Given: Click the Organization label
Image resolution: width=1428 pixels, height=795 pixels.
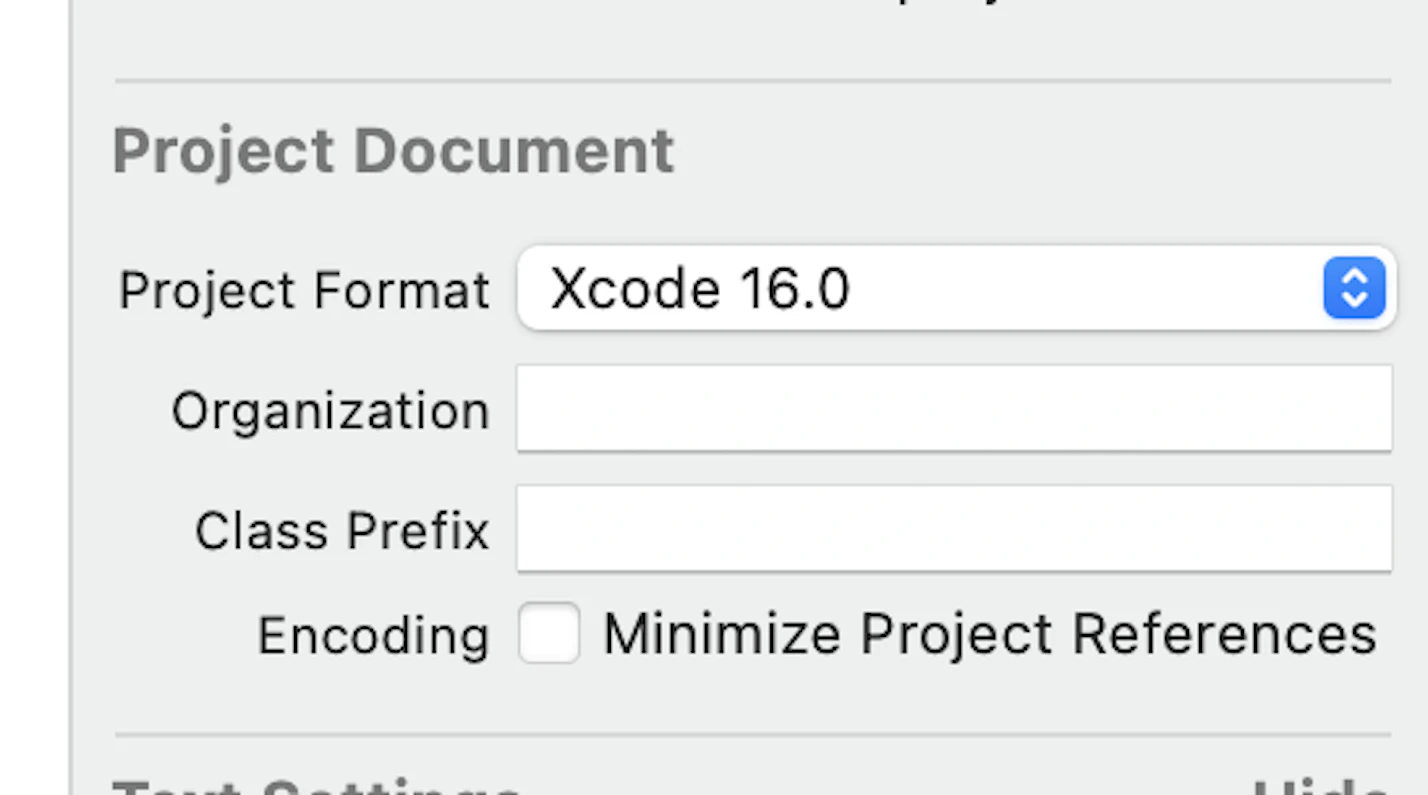Looking at the screenshot, I should tap(330, 411).
